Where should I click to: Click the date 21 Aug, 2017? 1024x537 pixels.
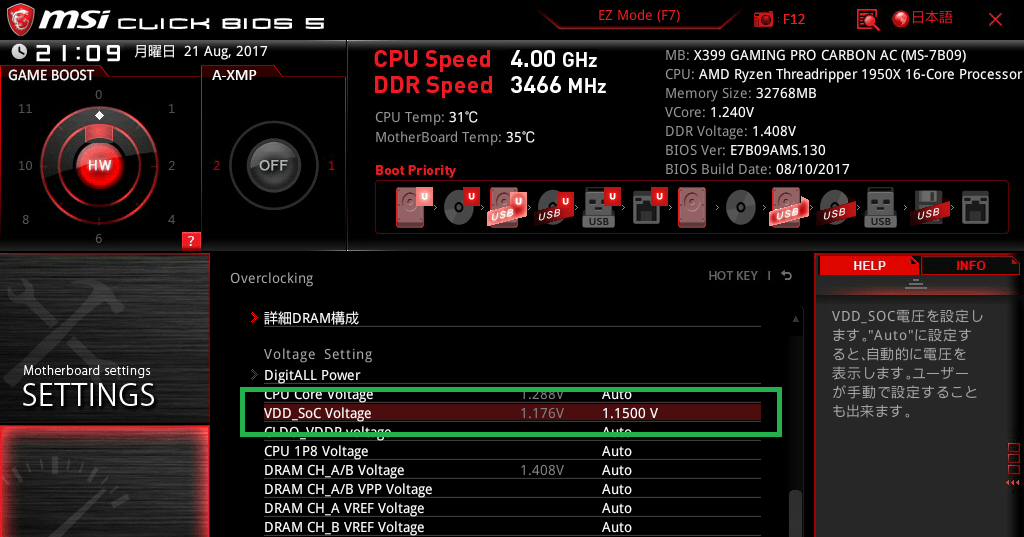[x=225, y=51]
